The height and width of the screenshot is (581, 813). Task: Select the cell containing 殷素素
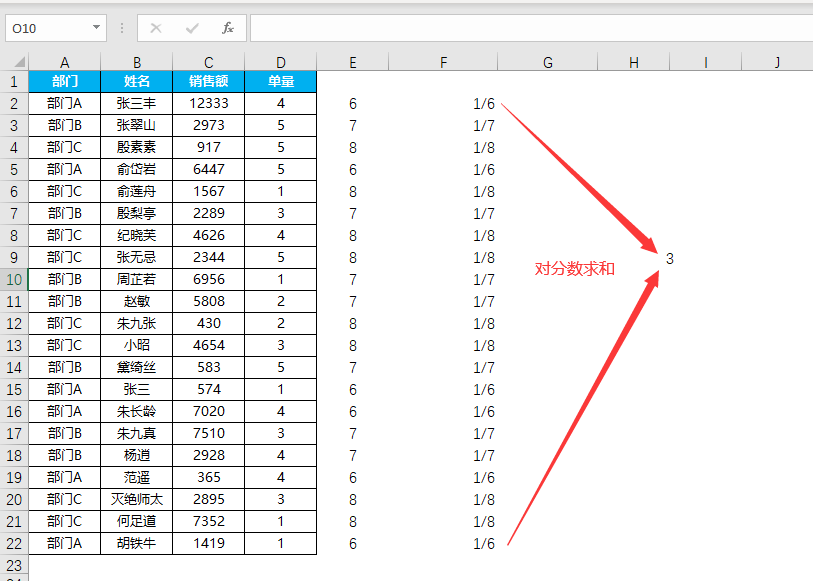(x=136, y=147)
